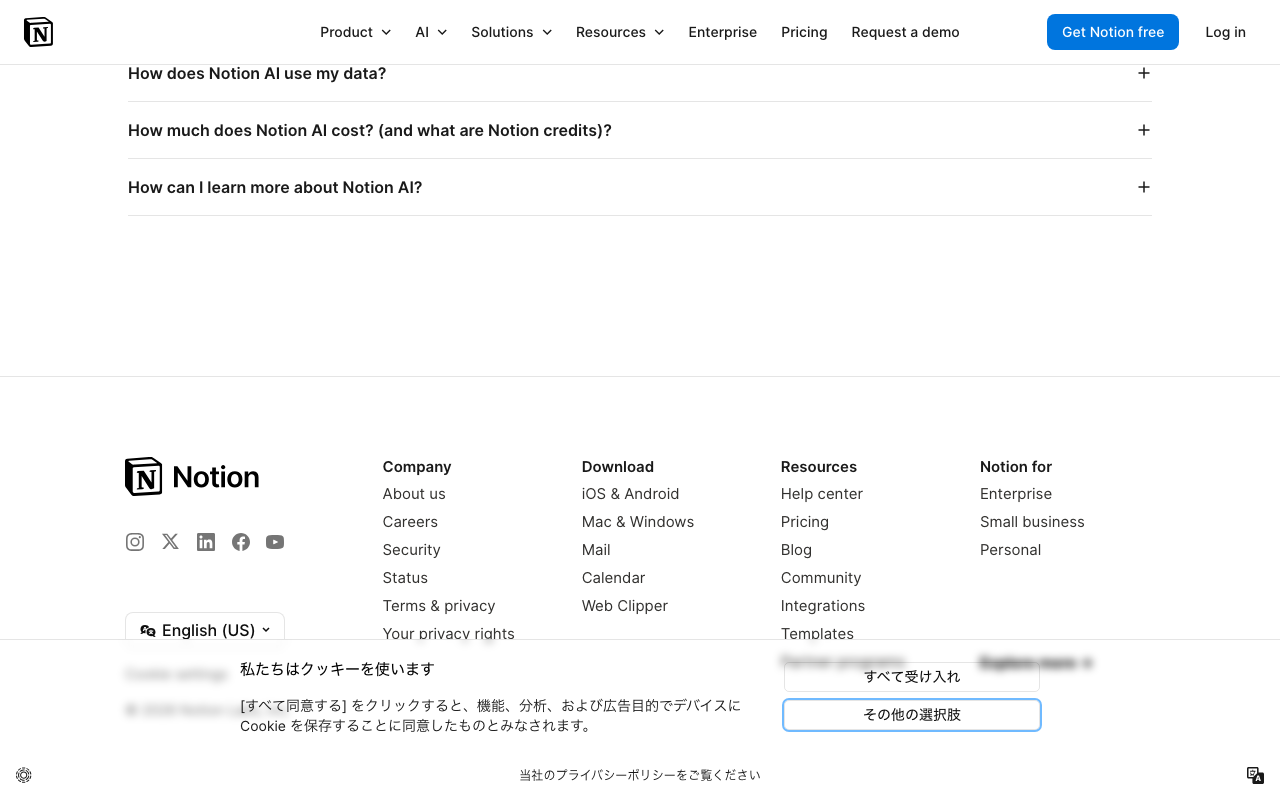The image size is (1280, 800).
Task: Click the Download footer heading
Action: [617, 467]
